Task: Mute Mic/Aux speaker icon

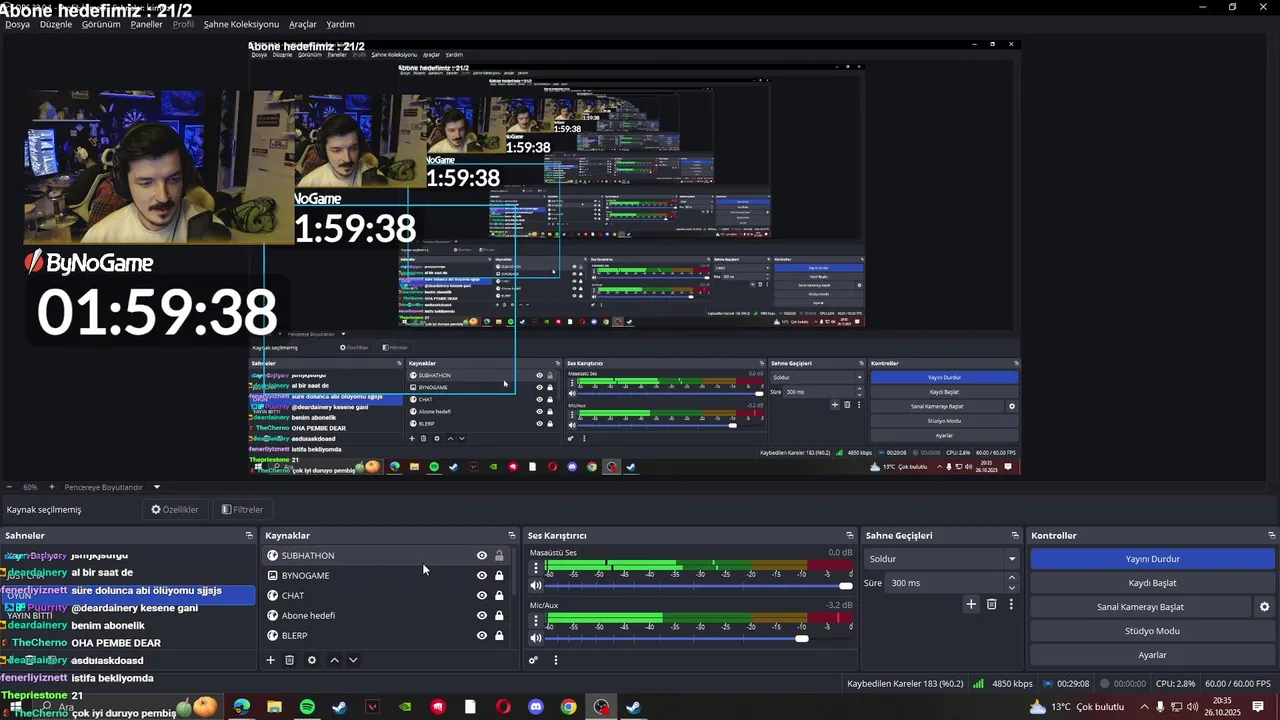Action: (x=536, y=638)
